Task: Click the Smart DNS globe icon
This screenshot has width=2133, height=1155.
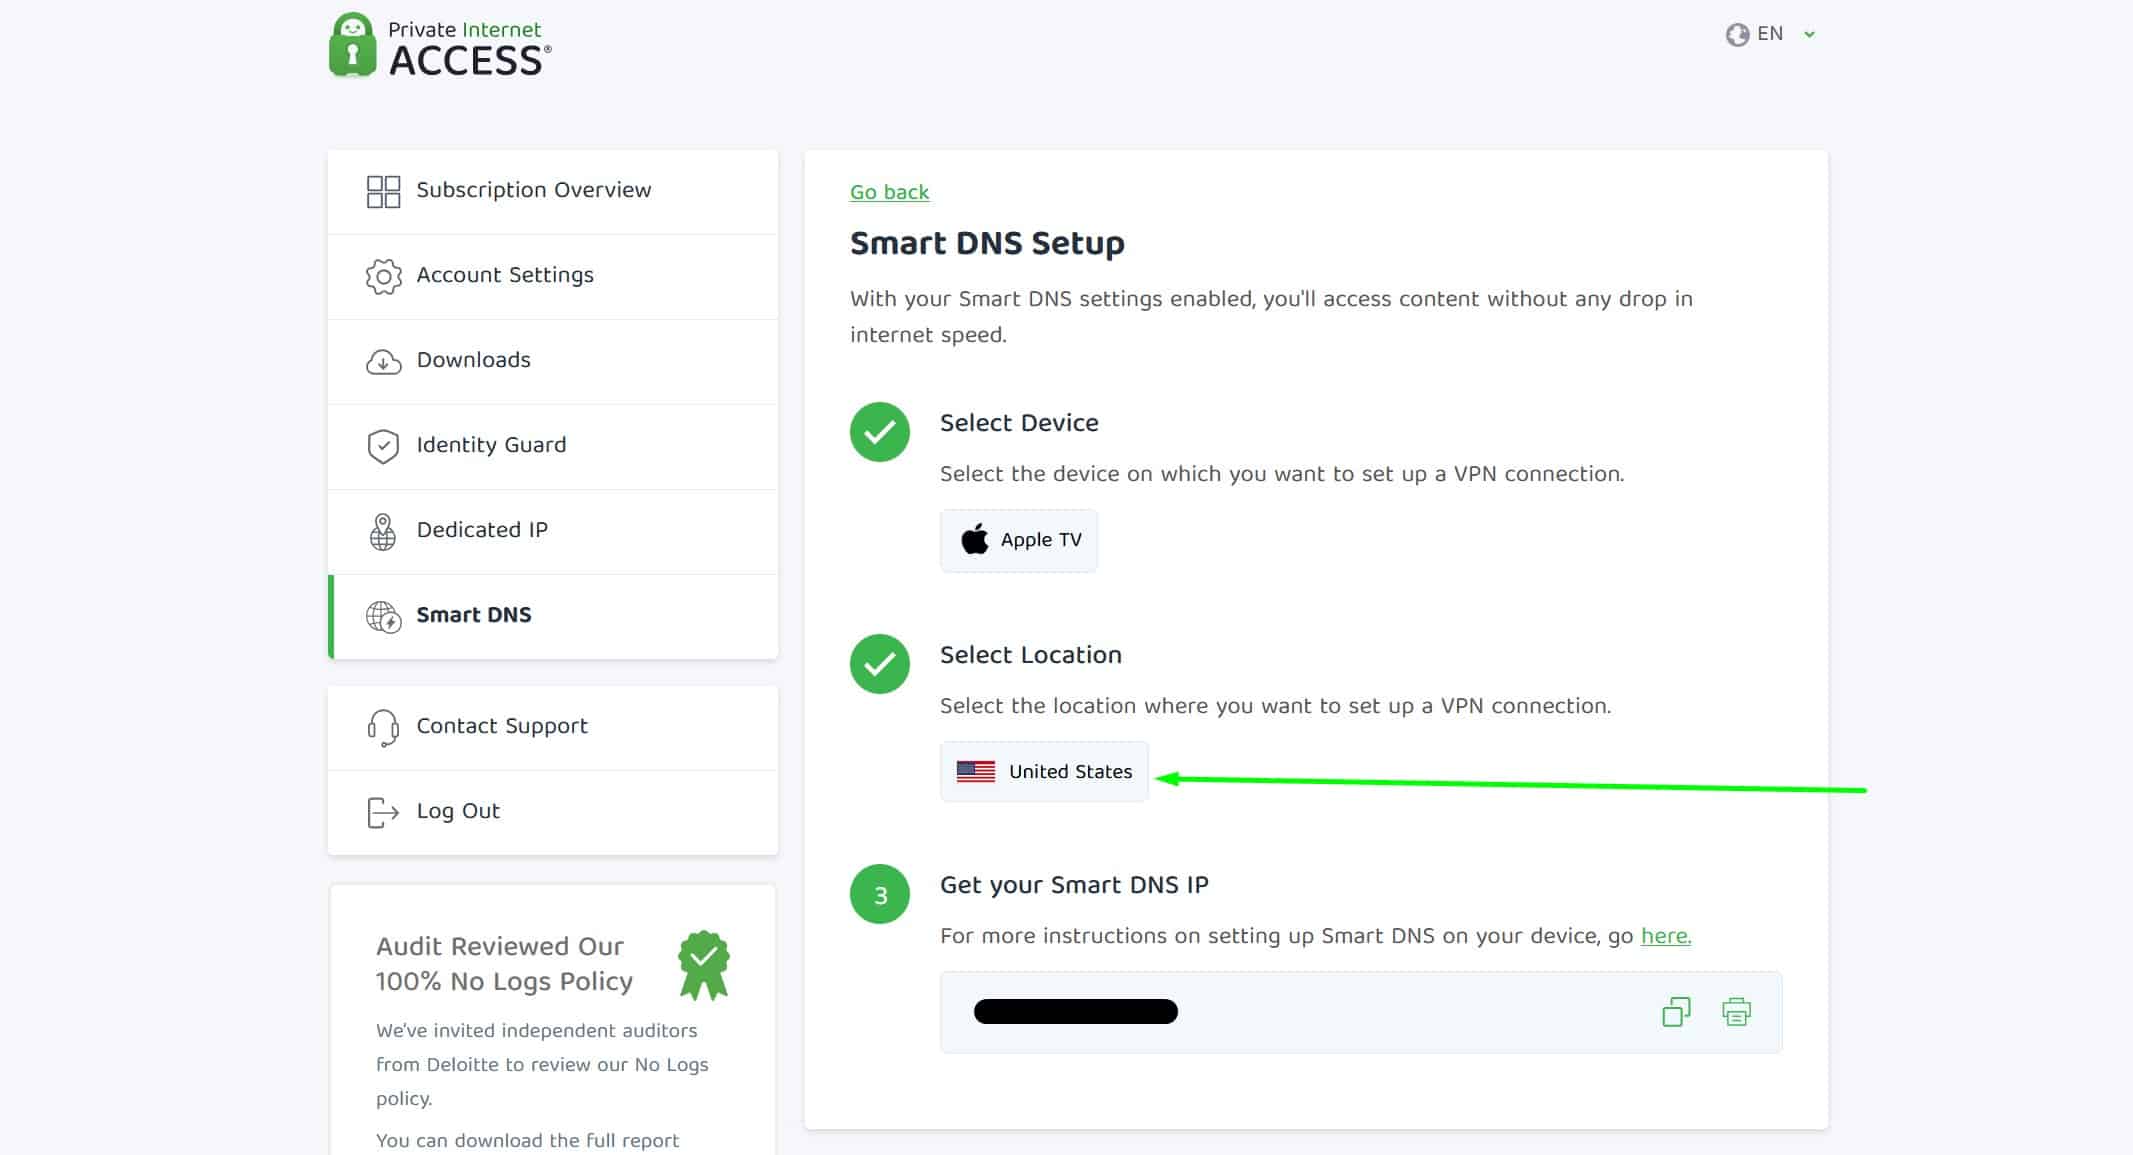Action: click(383, 616)
